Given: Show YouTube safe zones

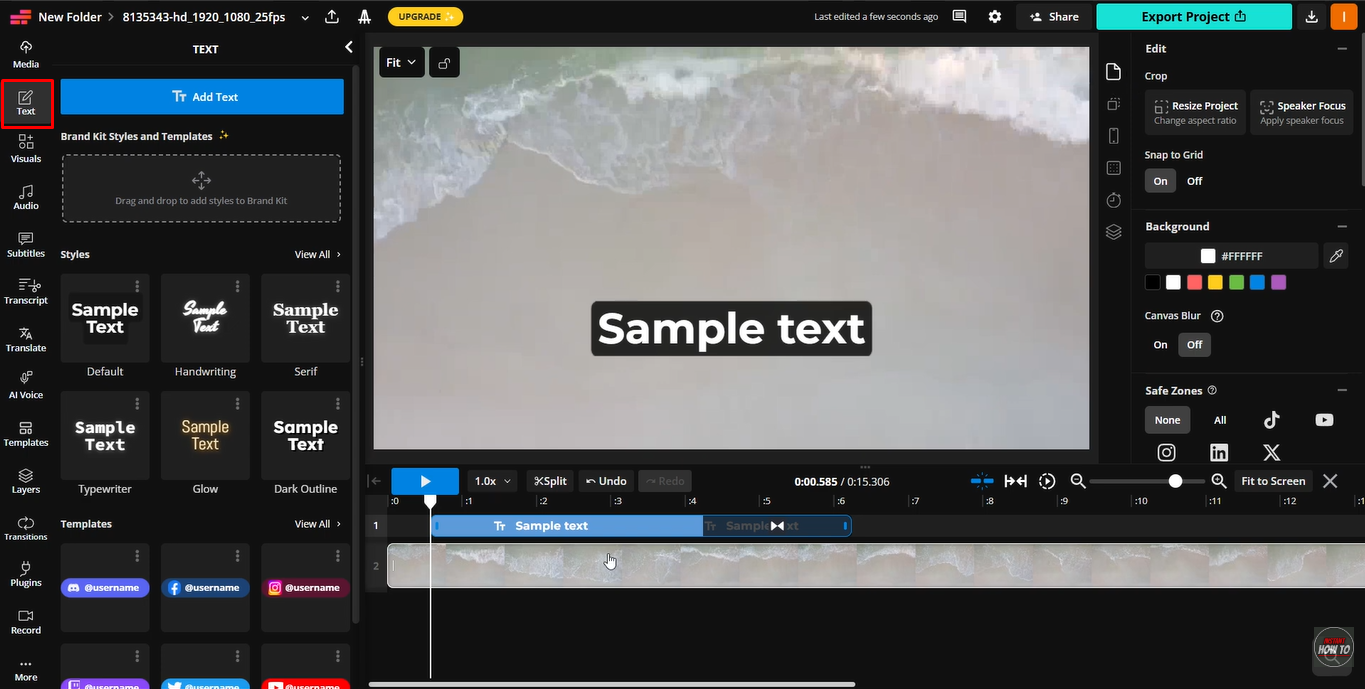Looking at the screenshot, I should point(1324,420).
